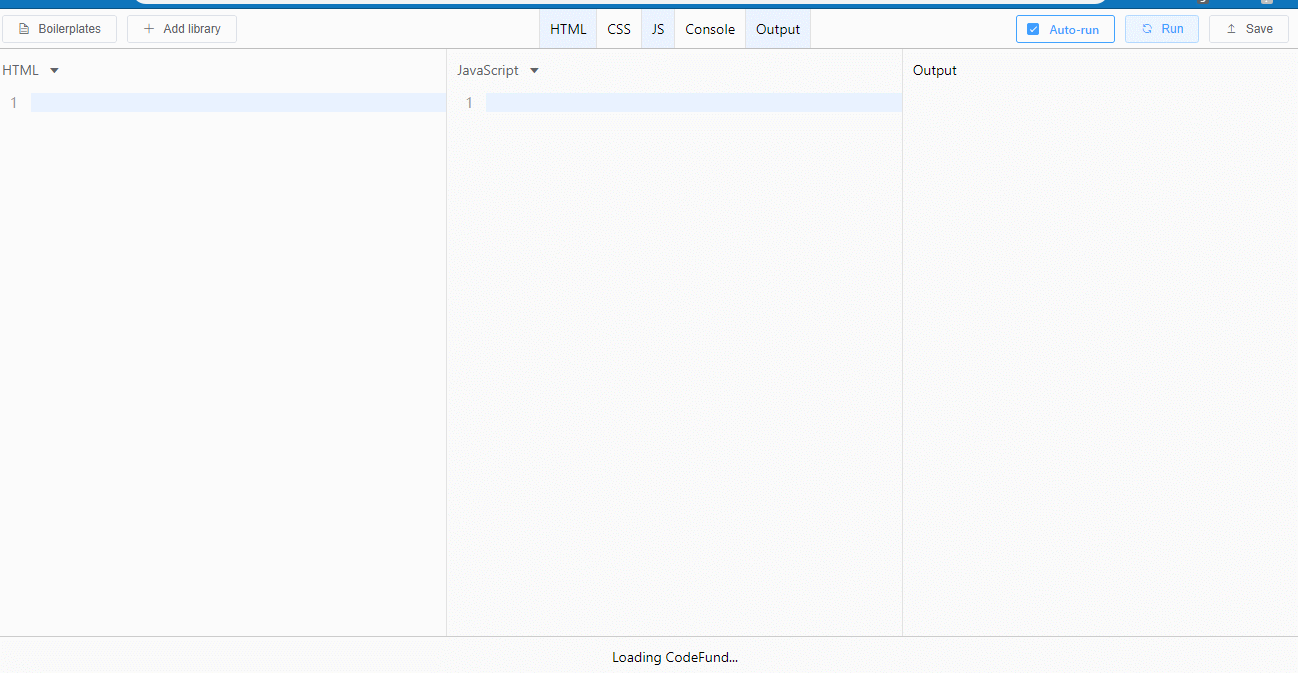Click the Add library button
The height and width of the screenshot is (673, 1298).
click(x=182, y=29)
